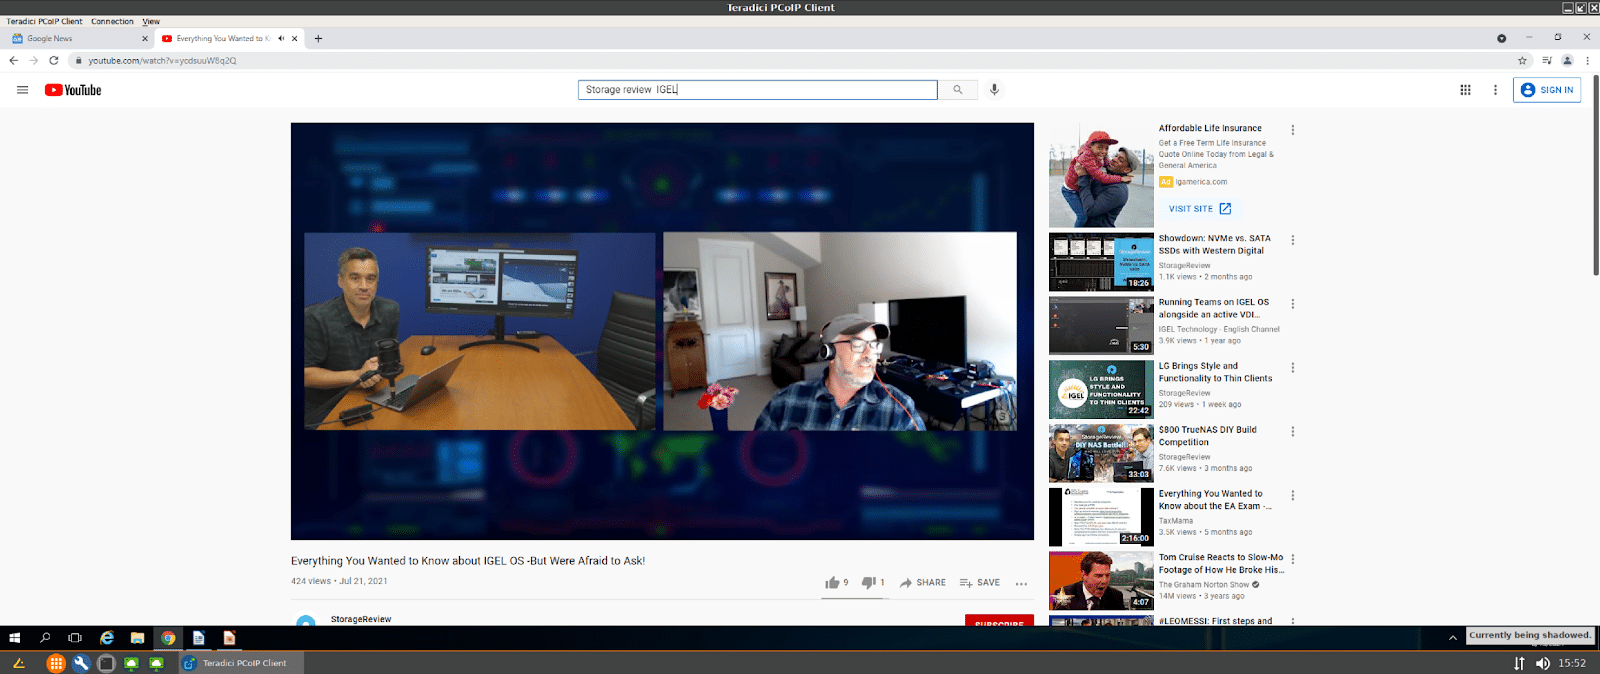Image resolution: width=1600 pixels, height=674 pixels.
Task: Open LibreOffice Writer taskbar icon
Action: pos(198,637)
